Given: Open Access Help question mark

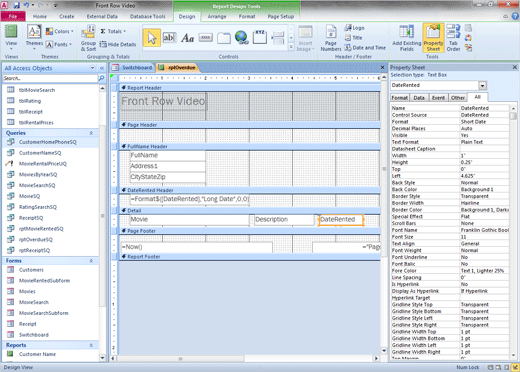Looking at the screenshot, I should click(x=515, y=16).
